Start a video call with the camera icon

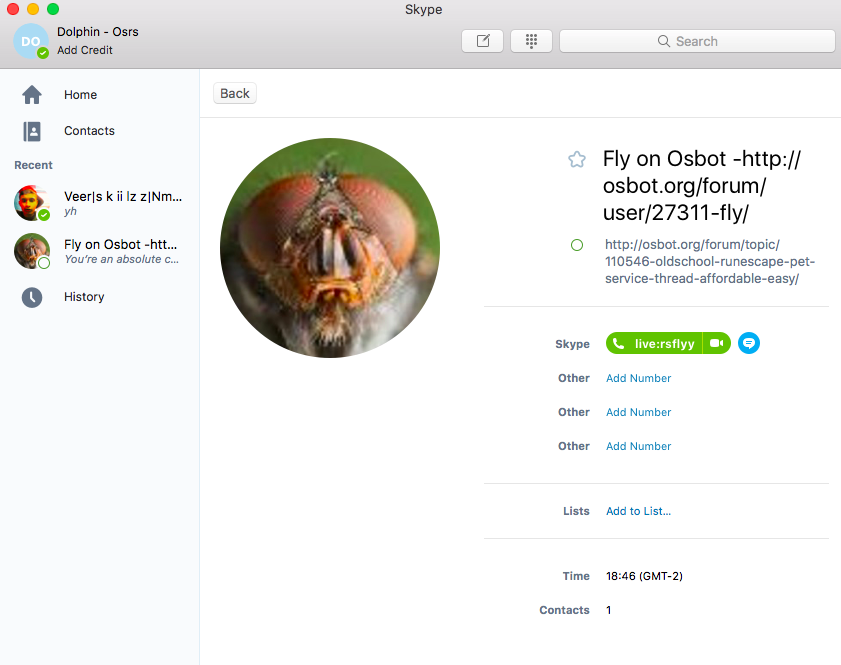coord(717,343)
